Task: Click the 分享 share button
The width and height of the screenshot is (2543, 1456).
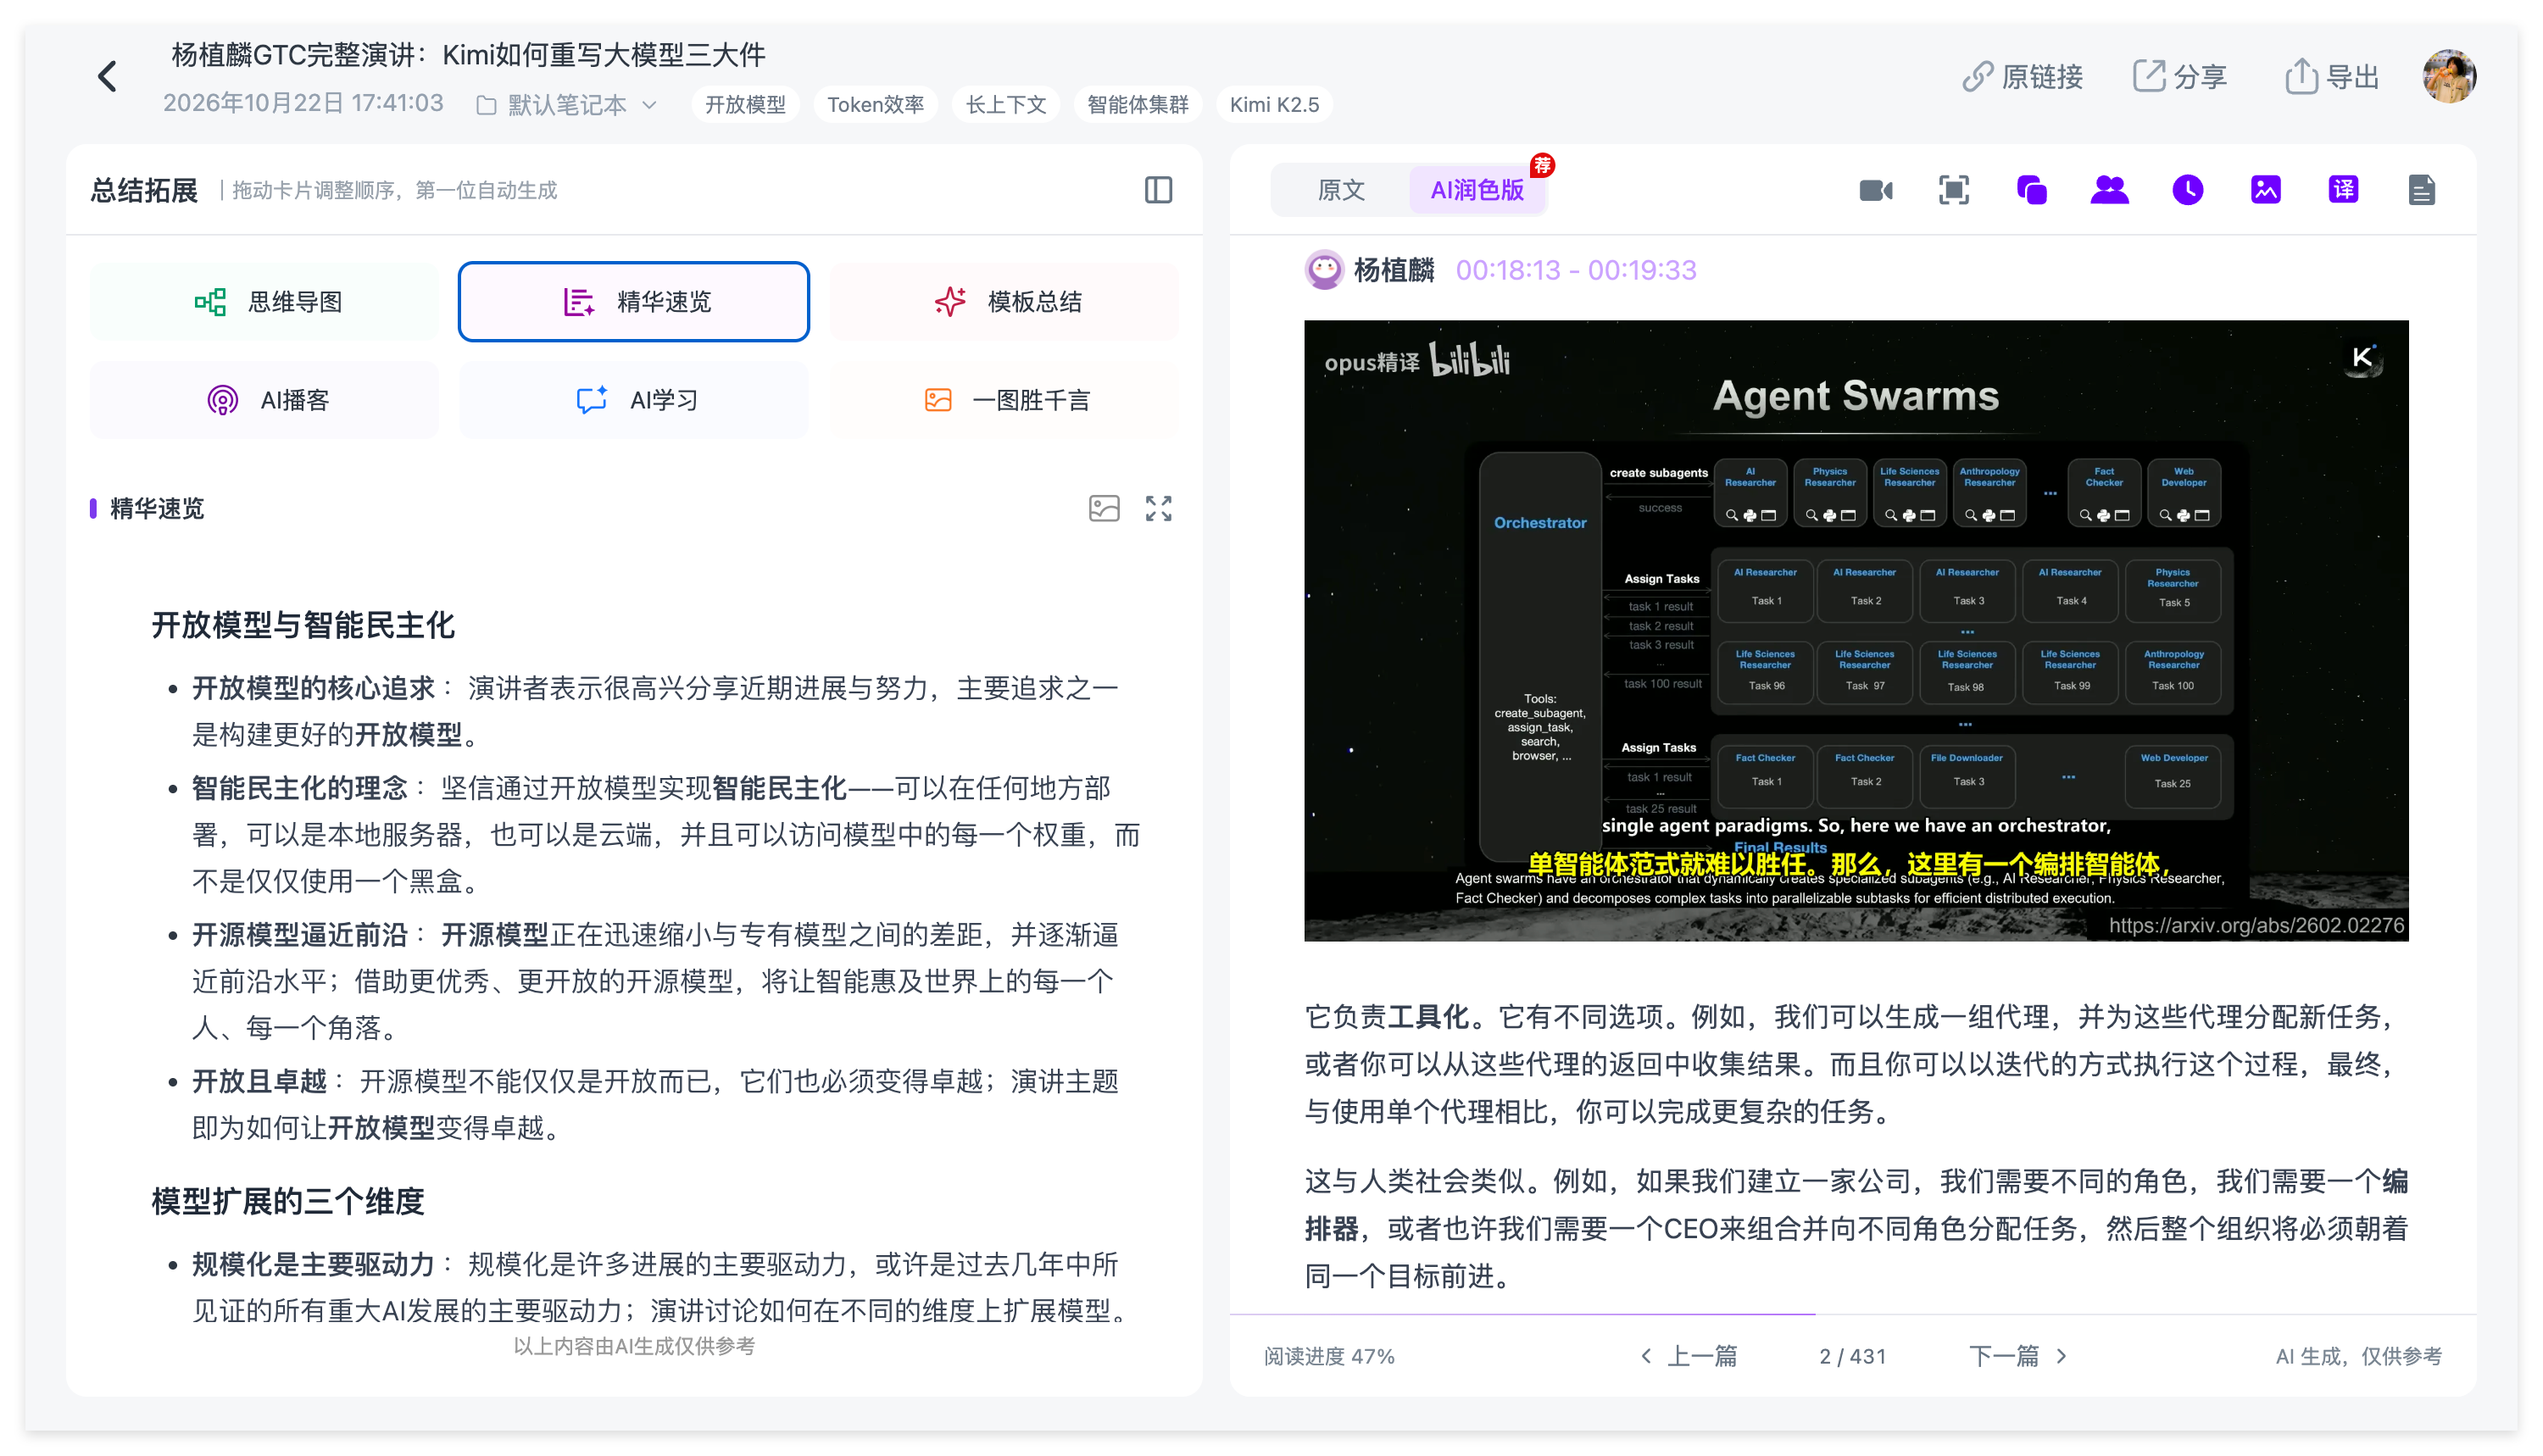Action: pyautogui.click(x=2180, y=77)
